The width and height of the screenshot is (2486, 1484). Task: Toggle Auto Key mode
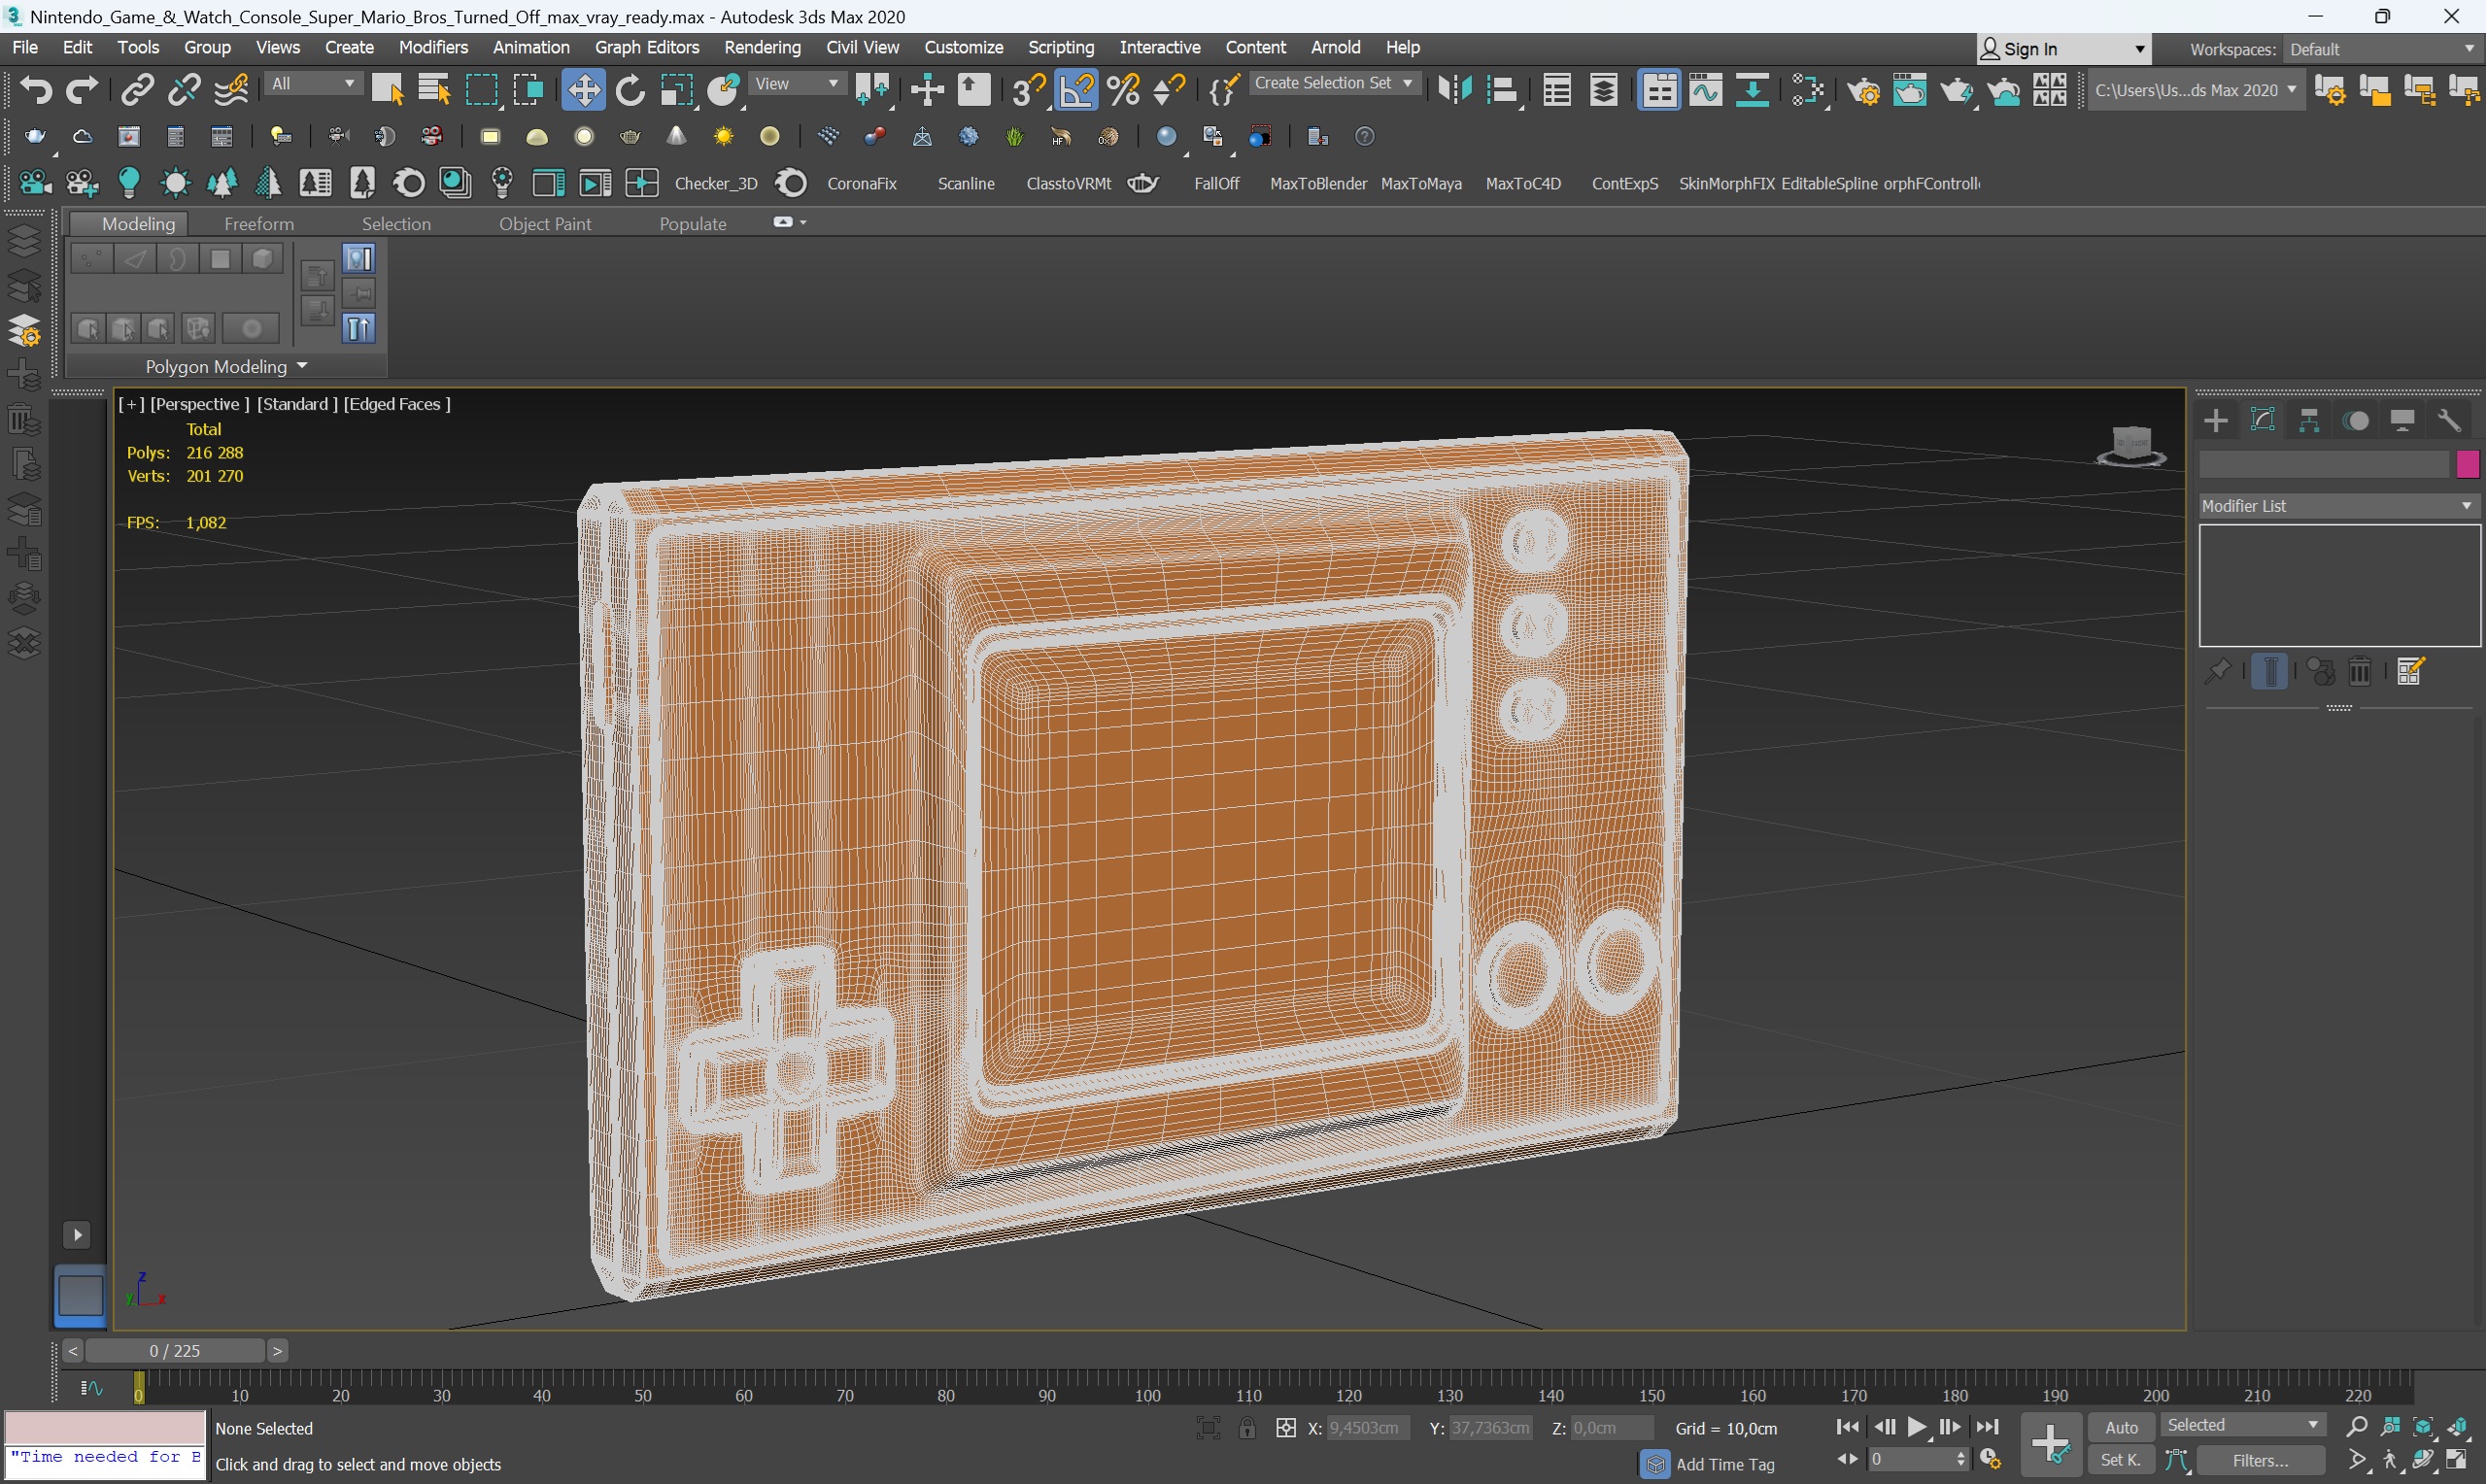pyautogui.click(x=2121, y=1427)
